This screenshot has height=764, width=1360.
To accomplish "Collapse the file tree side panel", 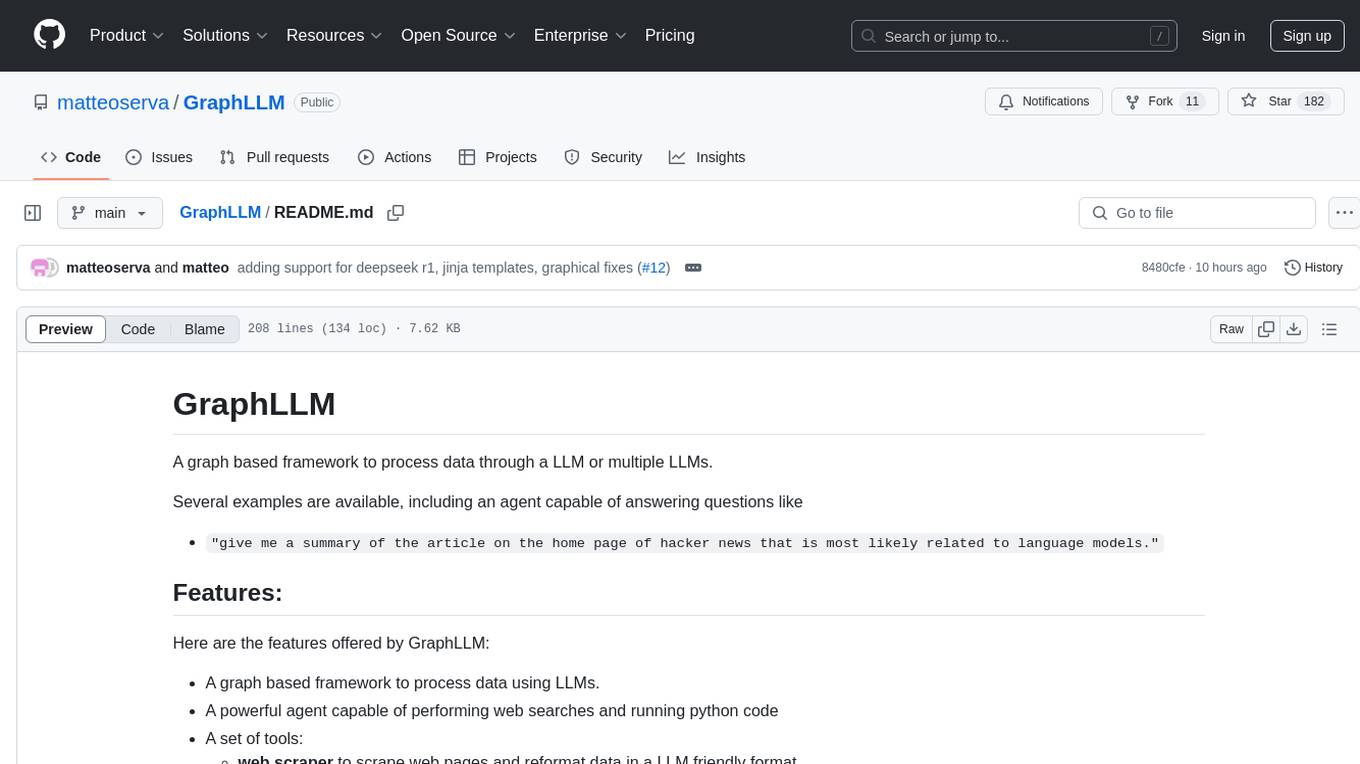I will point(33,213).
